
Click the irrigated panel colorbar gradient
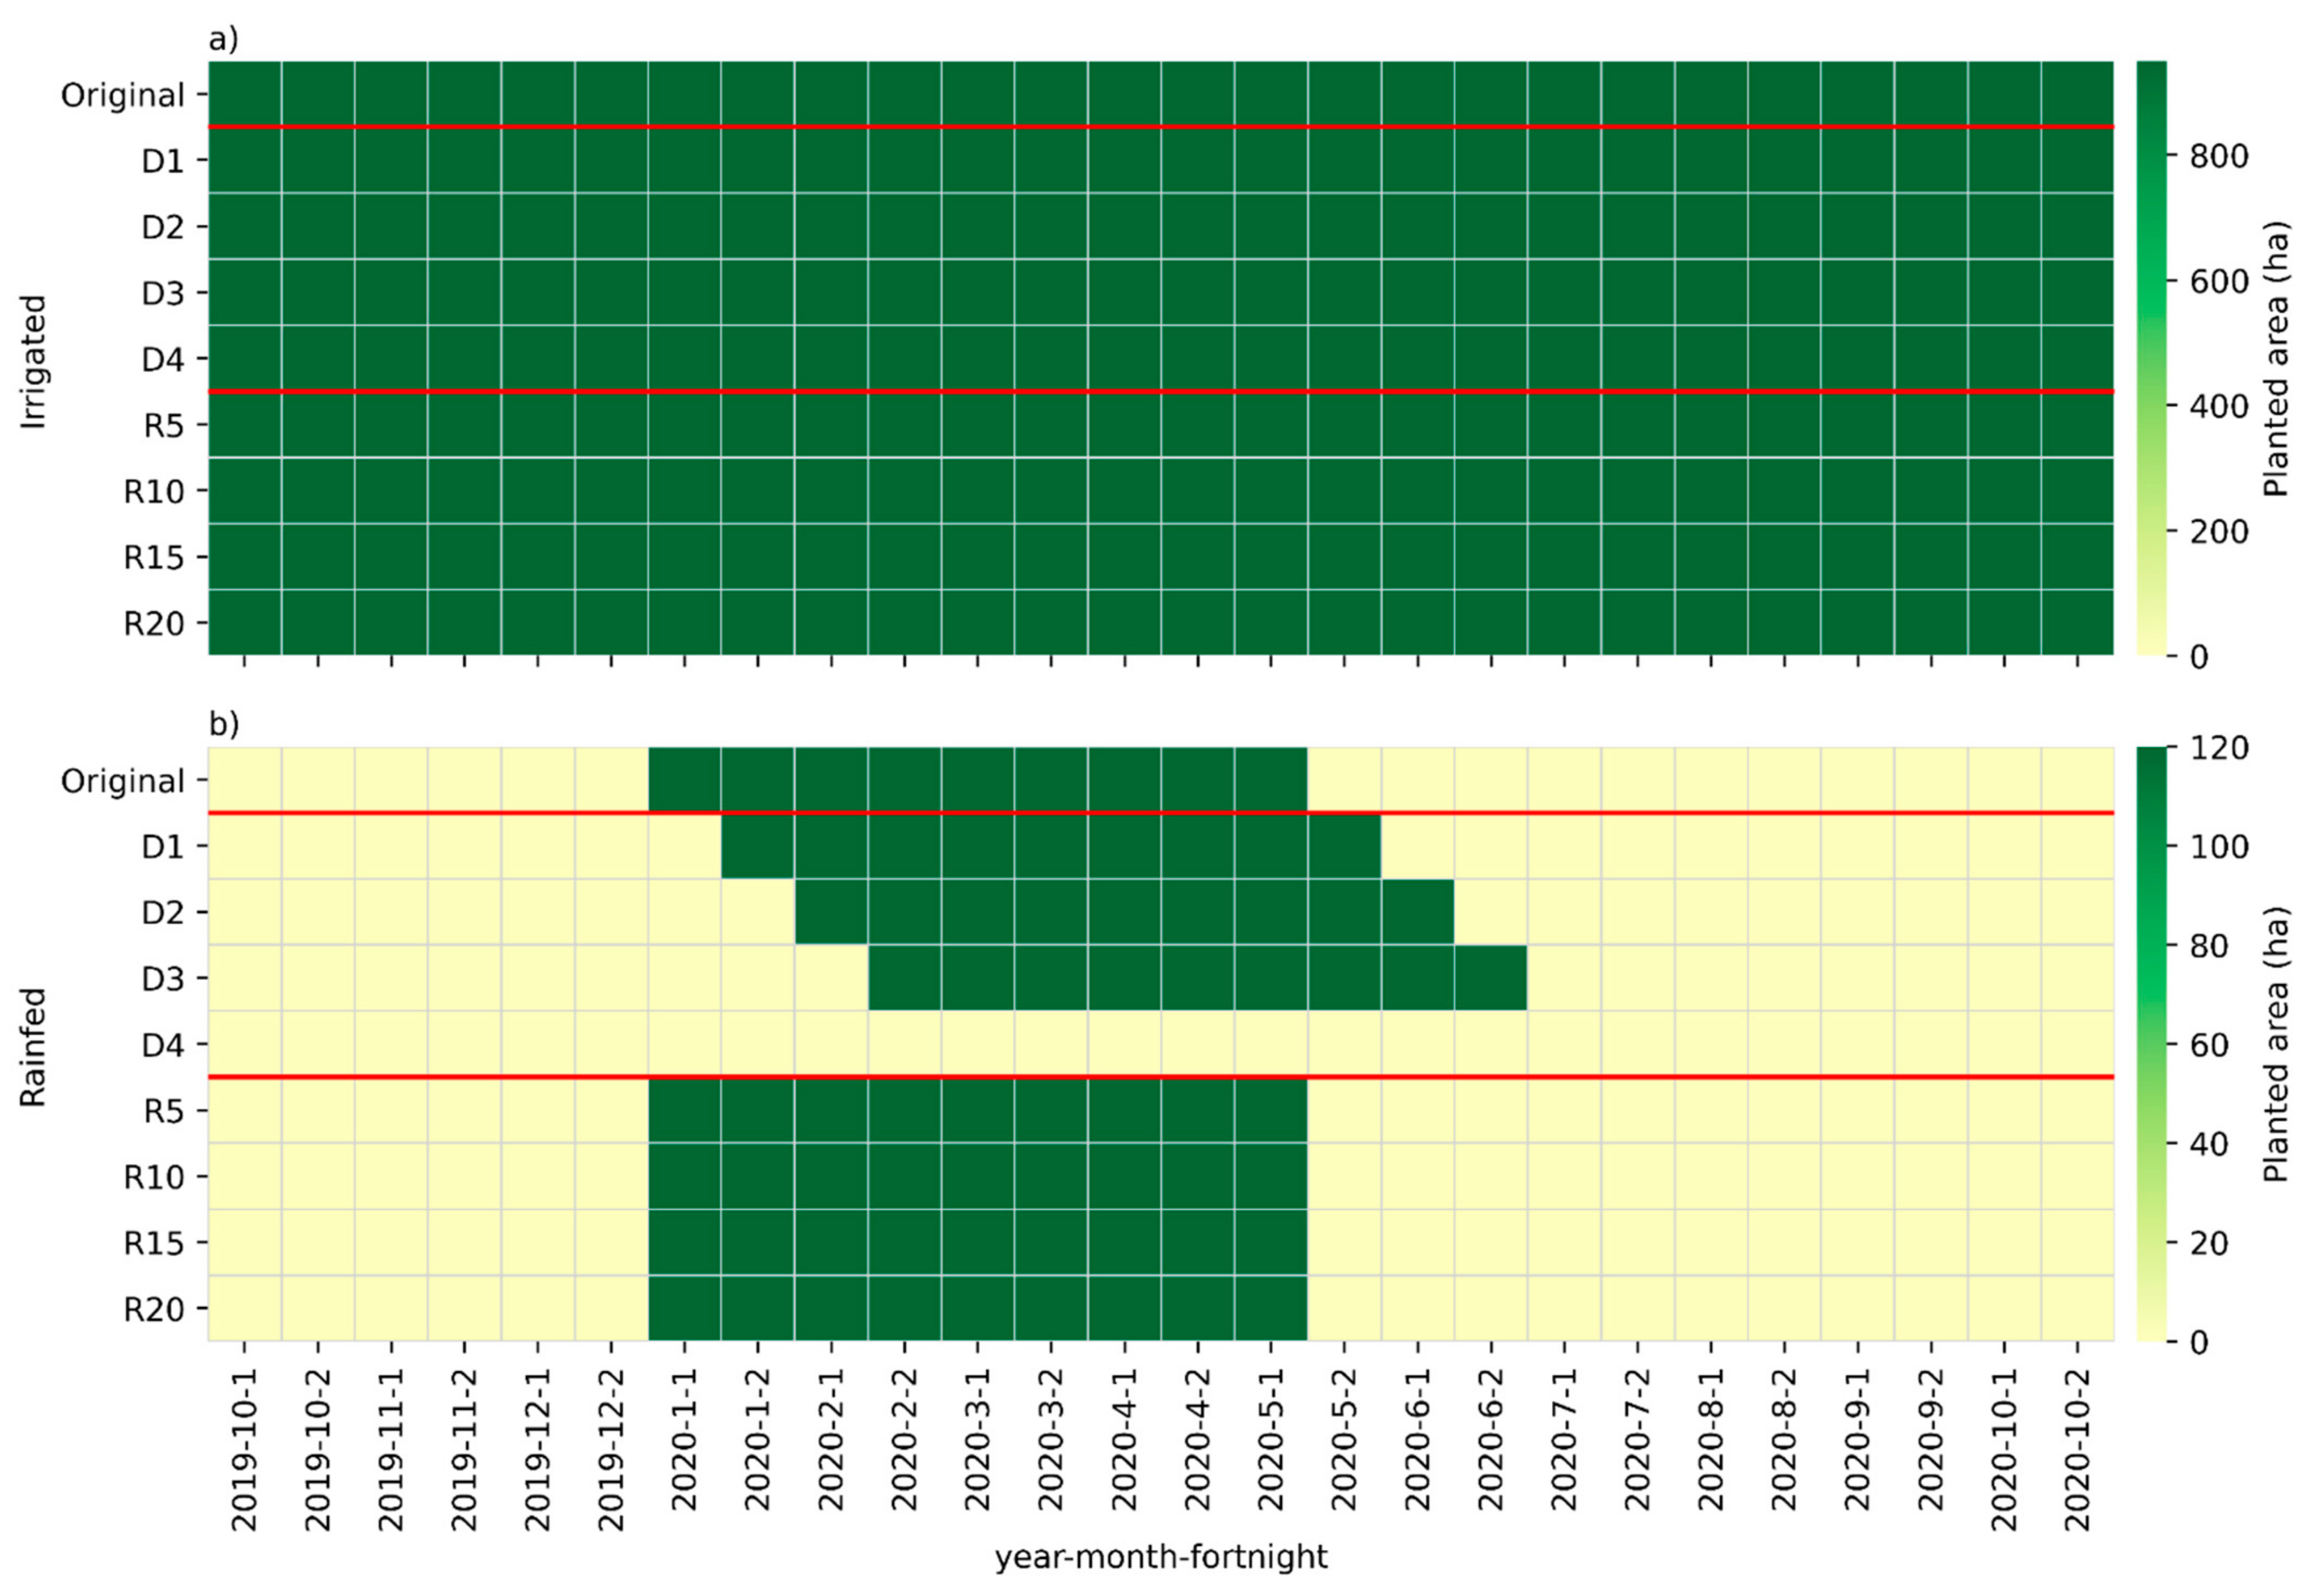[x=2151, y=357]
